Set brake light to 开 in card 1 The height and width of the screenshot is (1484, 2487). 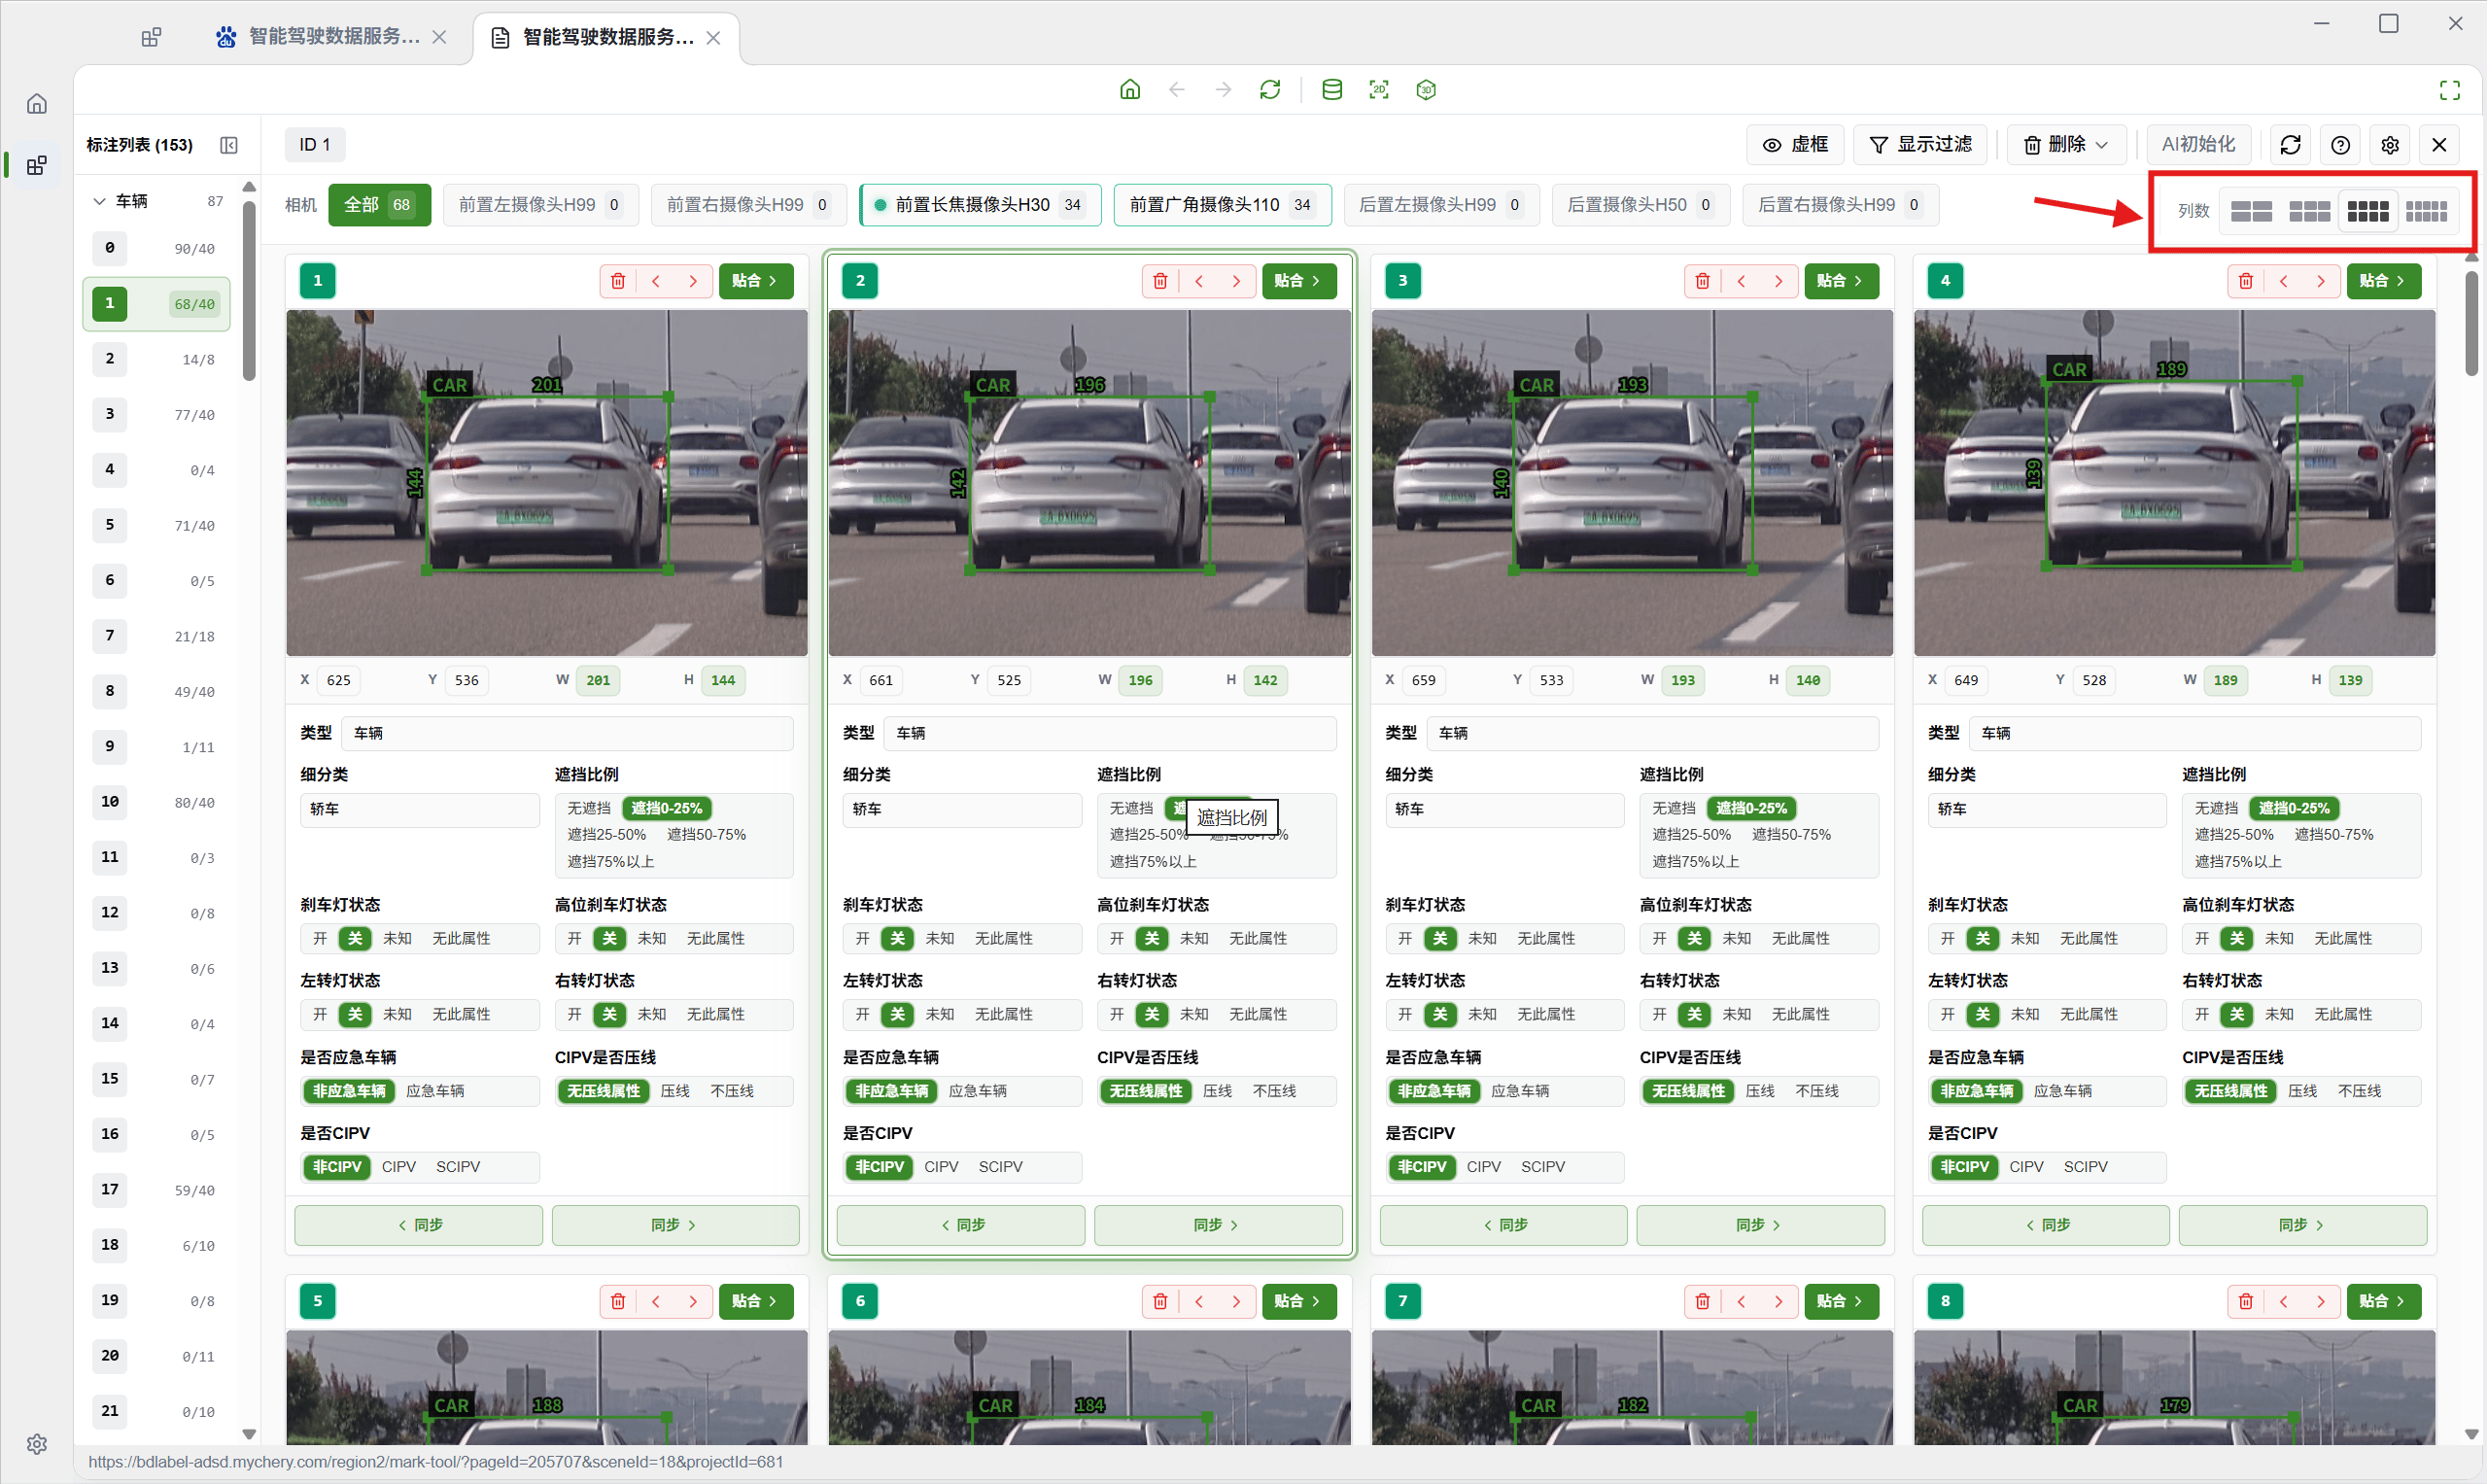(x=320, y=938)
